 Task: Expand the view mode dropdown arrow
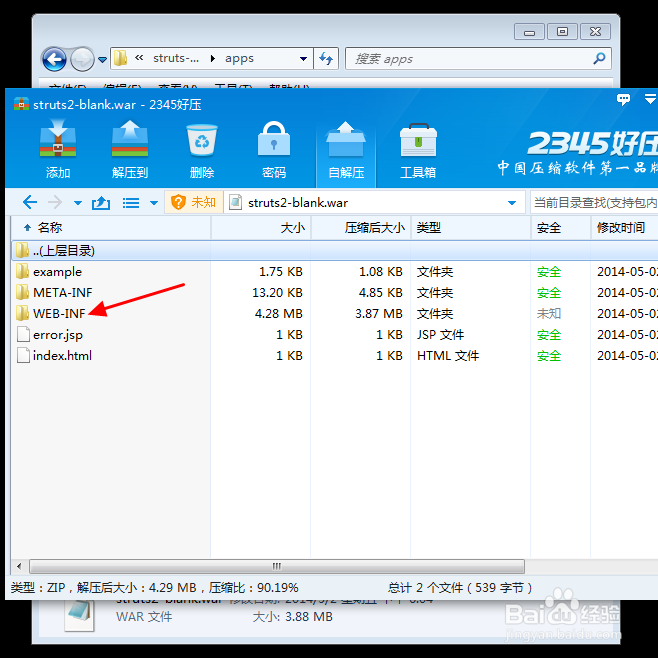tap(154, 203)
